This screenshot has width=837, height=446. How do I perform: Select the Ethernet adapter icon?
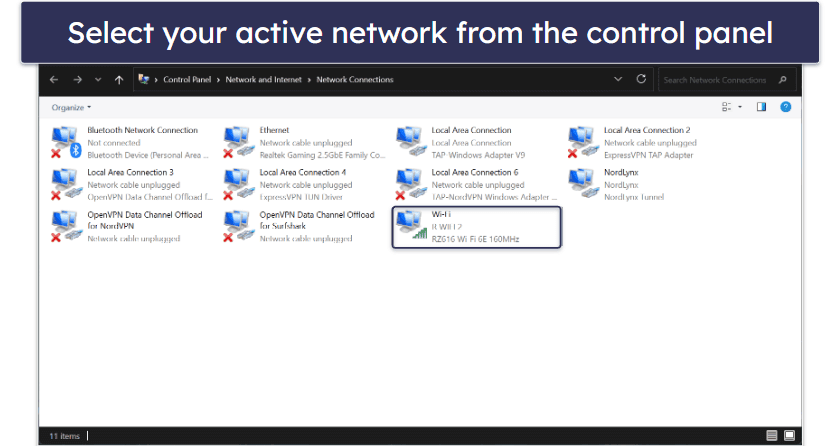point(239,142)
